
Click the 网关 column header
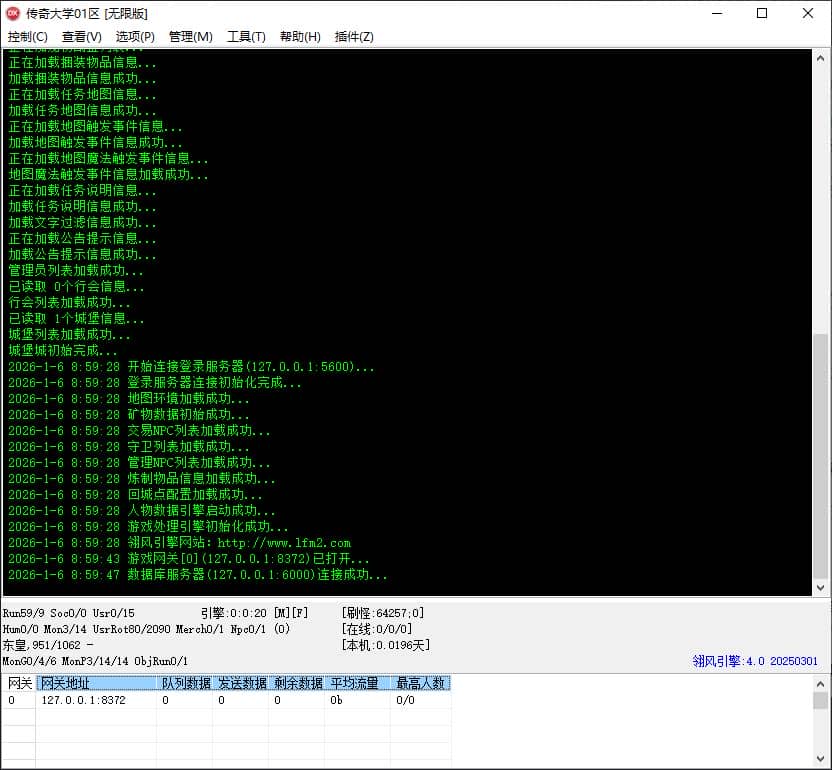[19, 683]
